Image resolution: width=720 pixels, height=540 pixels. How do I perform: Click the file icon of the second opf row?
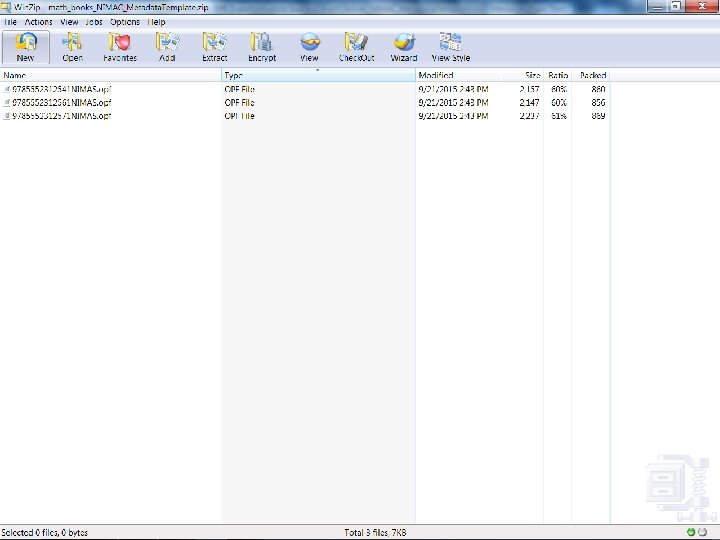6,102
